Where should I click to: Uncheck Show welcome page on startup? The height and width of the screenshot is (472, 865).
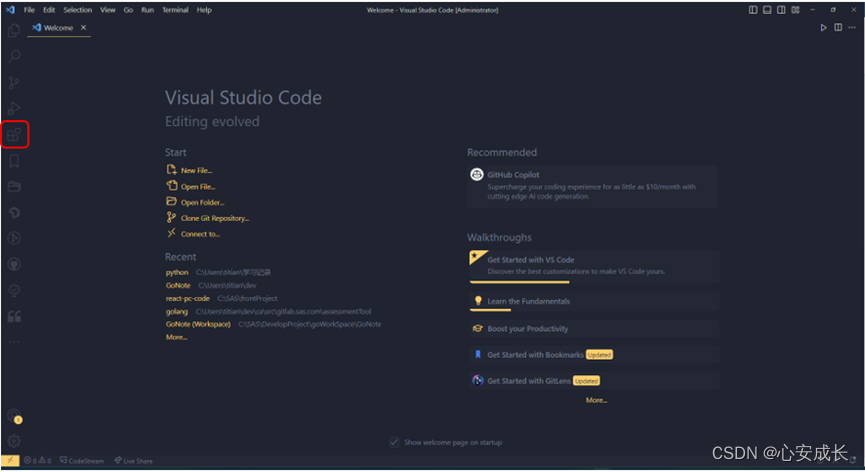(394, 442)
